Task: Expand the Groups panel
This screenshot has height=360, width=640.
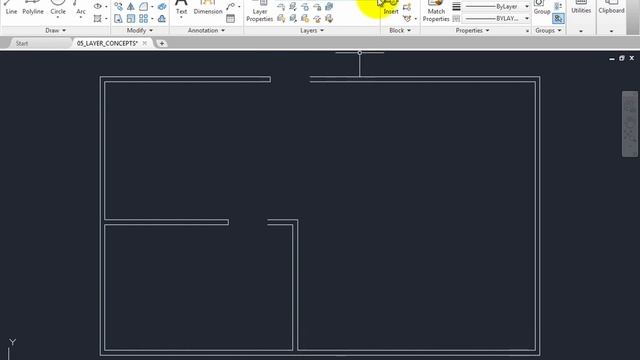Action: (x=548, y=30)
